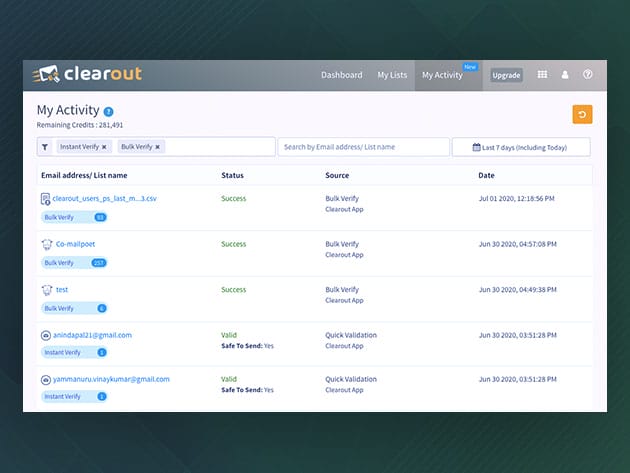Image resolution: width=630 pixels, height=473 pixels.
Task: Click the Clearout logo
Action: 92,75
